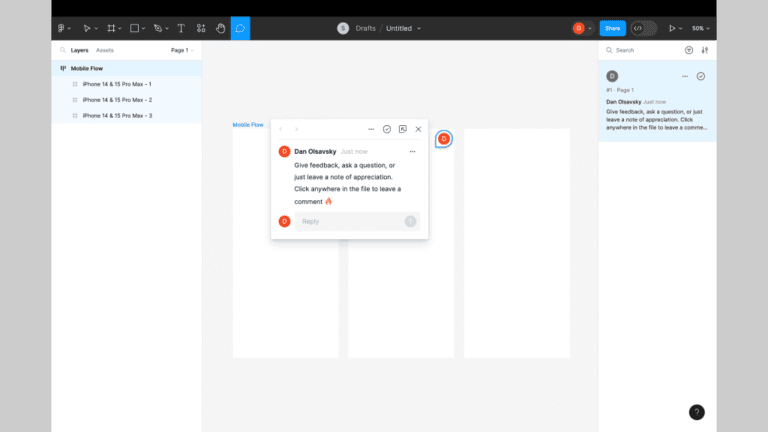Open the message options ellipsis beside Just now
This screenshot has height=432, width=768.
(x=412, y=152)
